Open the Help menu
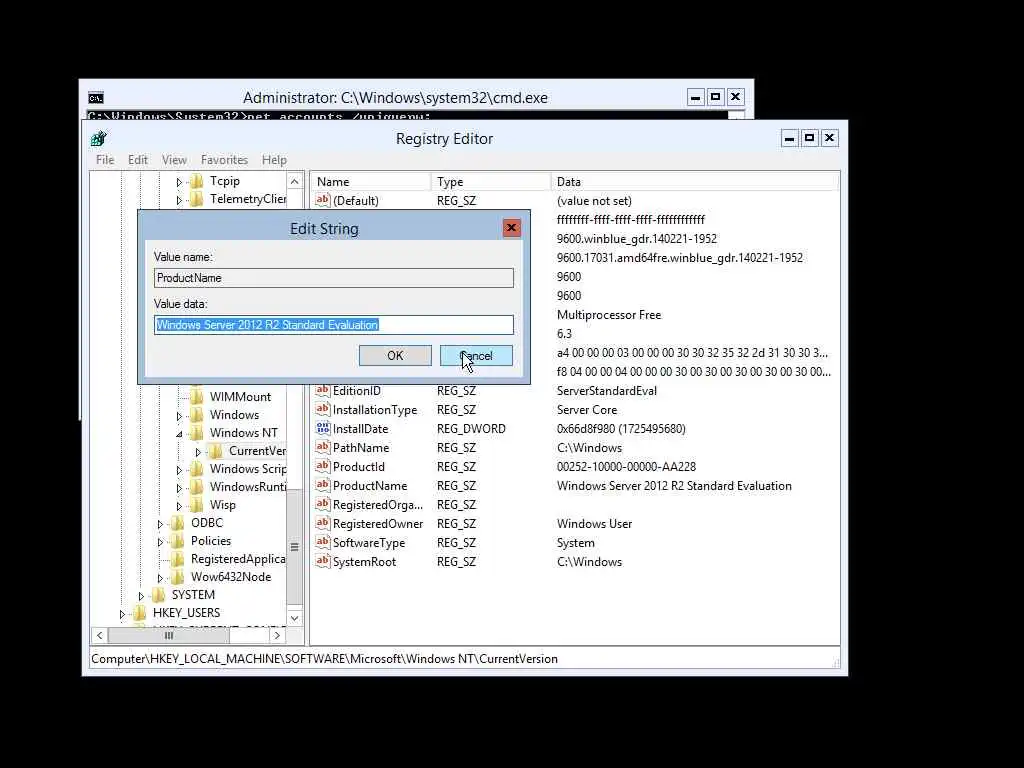Screen dimensions: 1024x768 pos(274,159)
